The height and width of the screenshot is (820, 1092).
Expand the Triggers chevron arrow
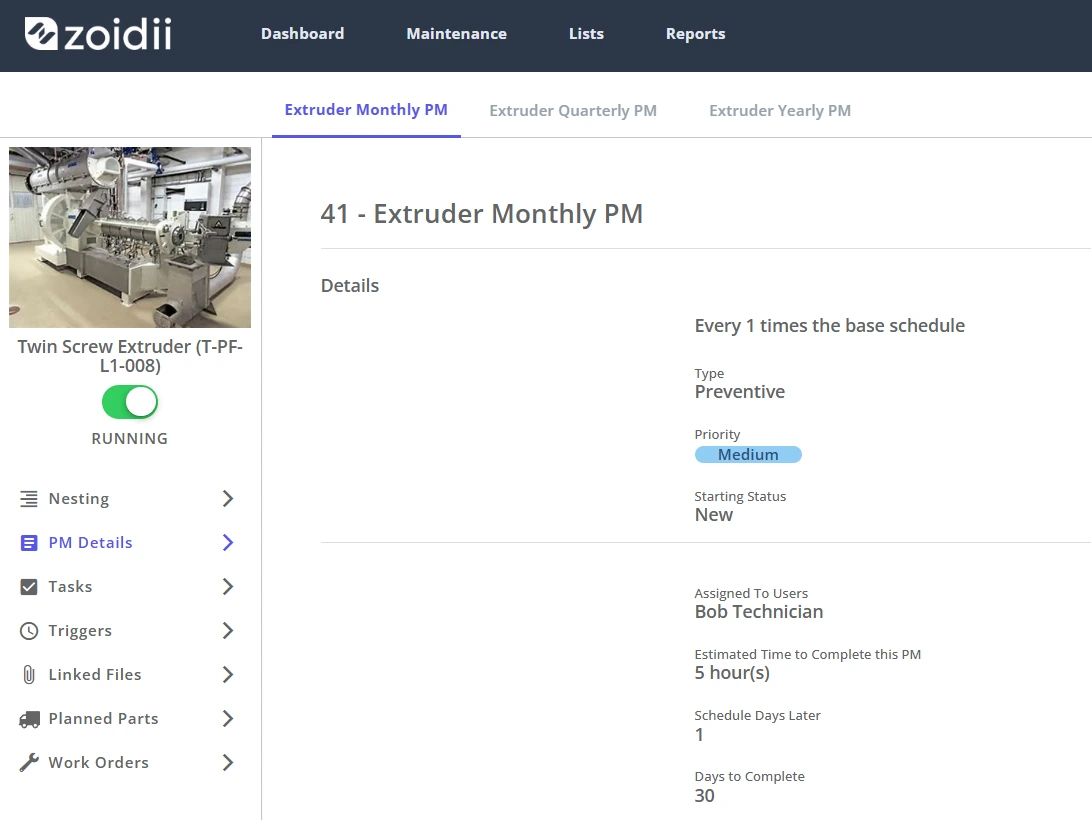pos(228,631)
